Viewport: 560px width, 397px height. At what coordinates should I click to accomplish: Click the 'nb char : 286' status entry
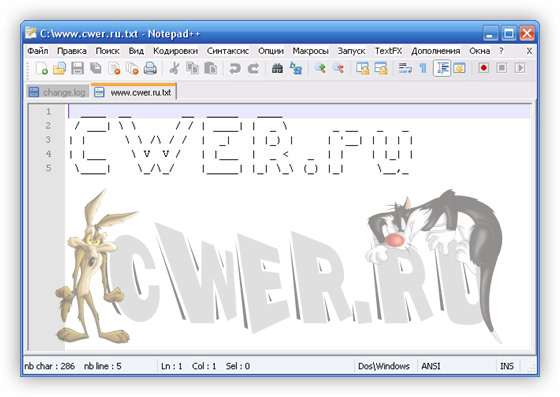(x=50, y=366)
